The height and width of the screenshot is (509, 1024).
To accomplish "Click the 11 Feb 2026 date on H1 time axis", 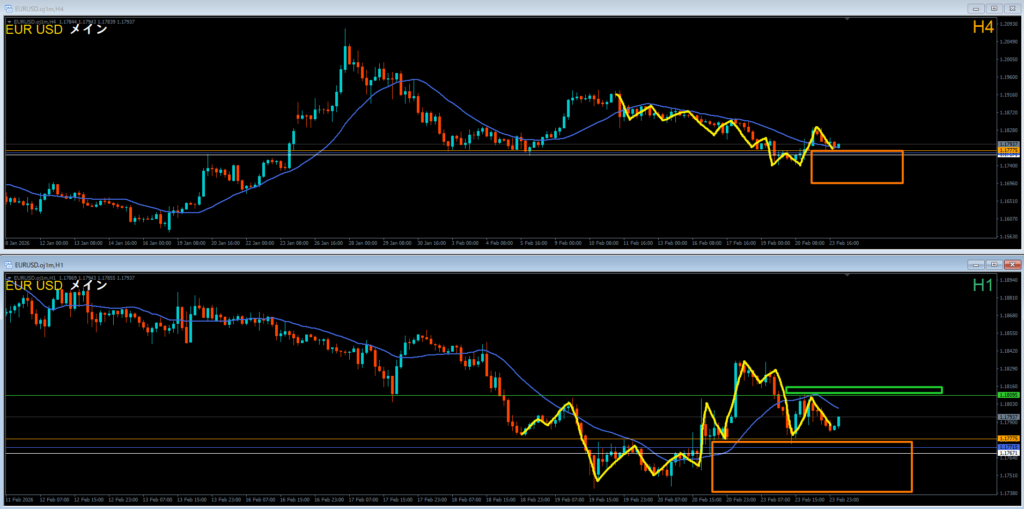I will 20,499.
